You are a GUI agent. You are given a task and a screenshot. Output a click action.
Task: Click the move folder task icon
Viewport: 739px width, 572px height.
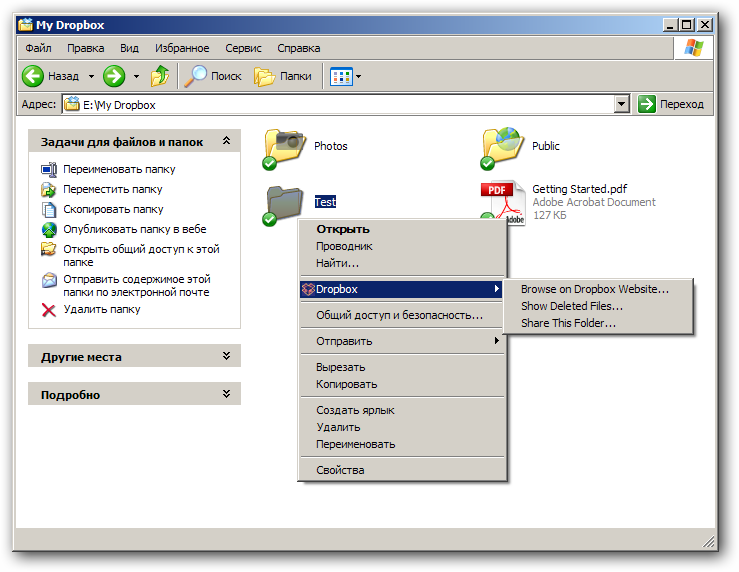pos(49,189)
